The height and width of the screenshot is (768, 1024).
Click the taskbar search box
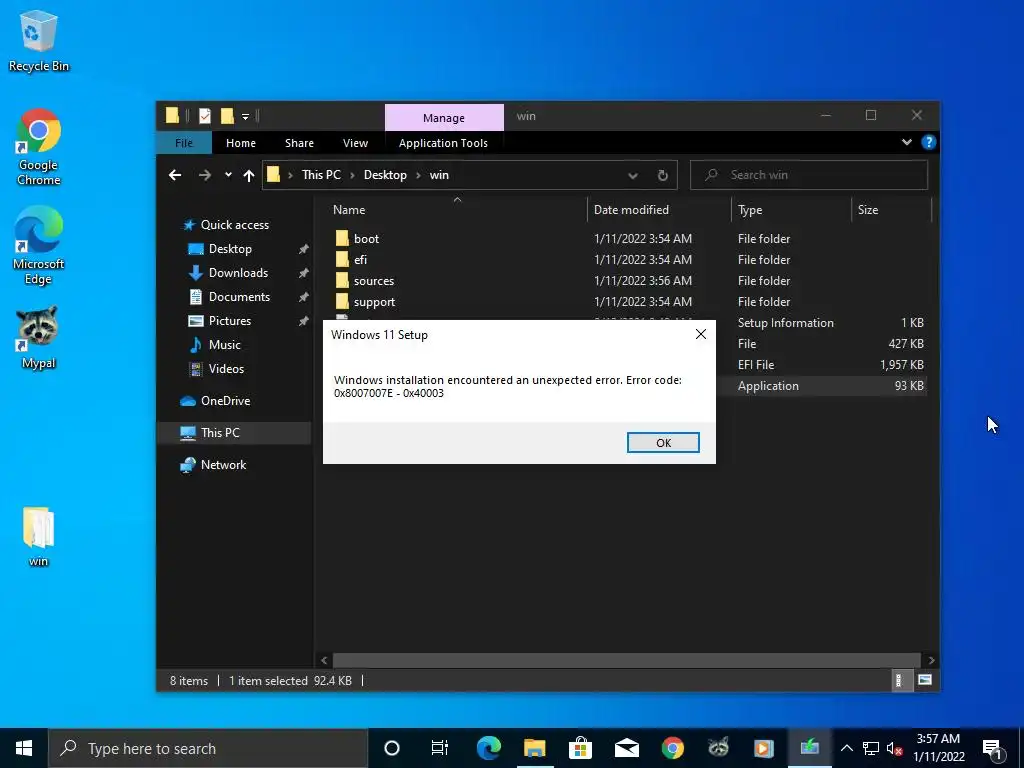(208, 748)
